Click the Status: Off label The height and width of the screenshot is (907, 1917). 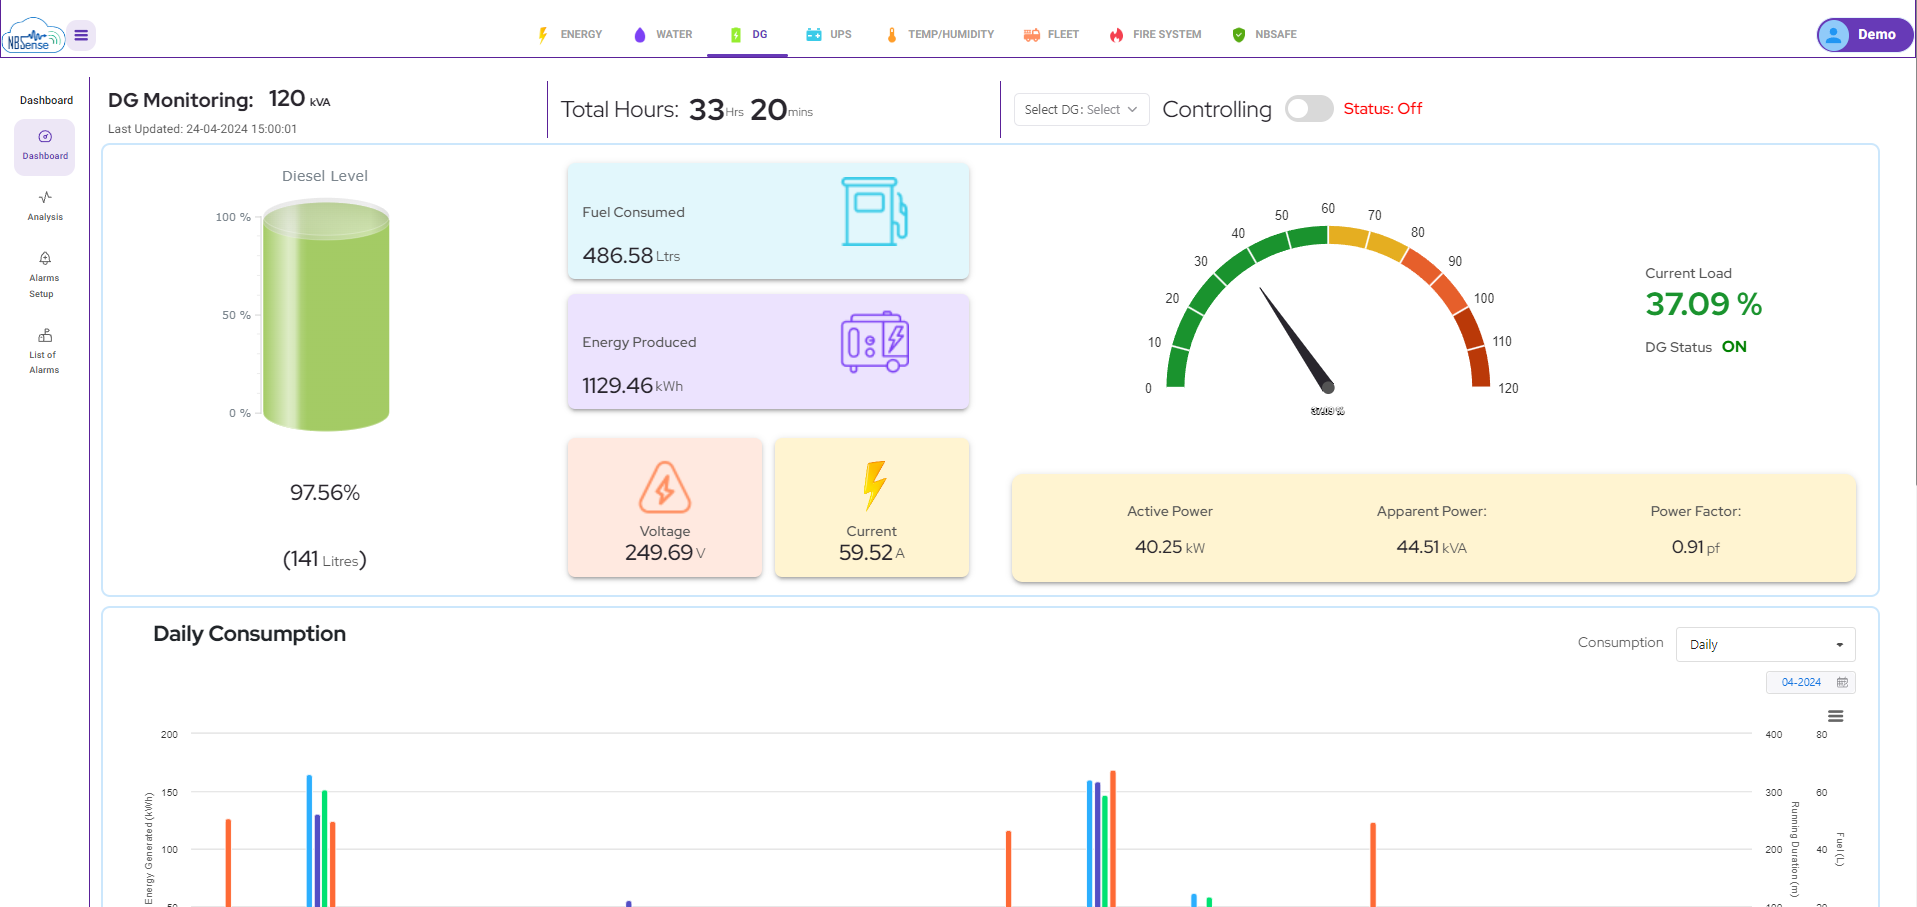click(1383, 108)
